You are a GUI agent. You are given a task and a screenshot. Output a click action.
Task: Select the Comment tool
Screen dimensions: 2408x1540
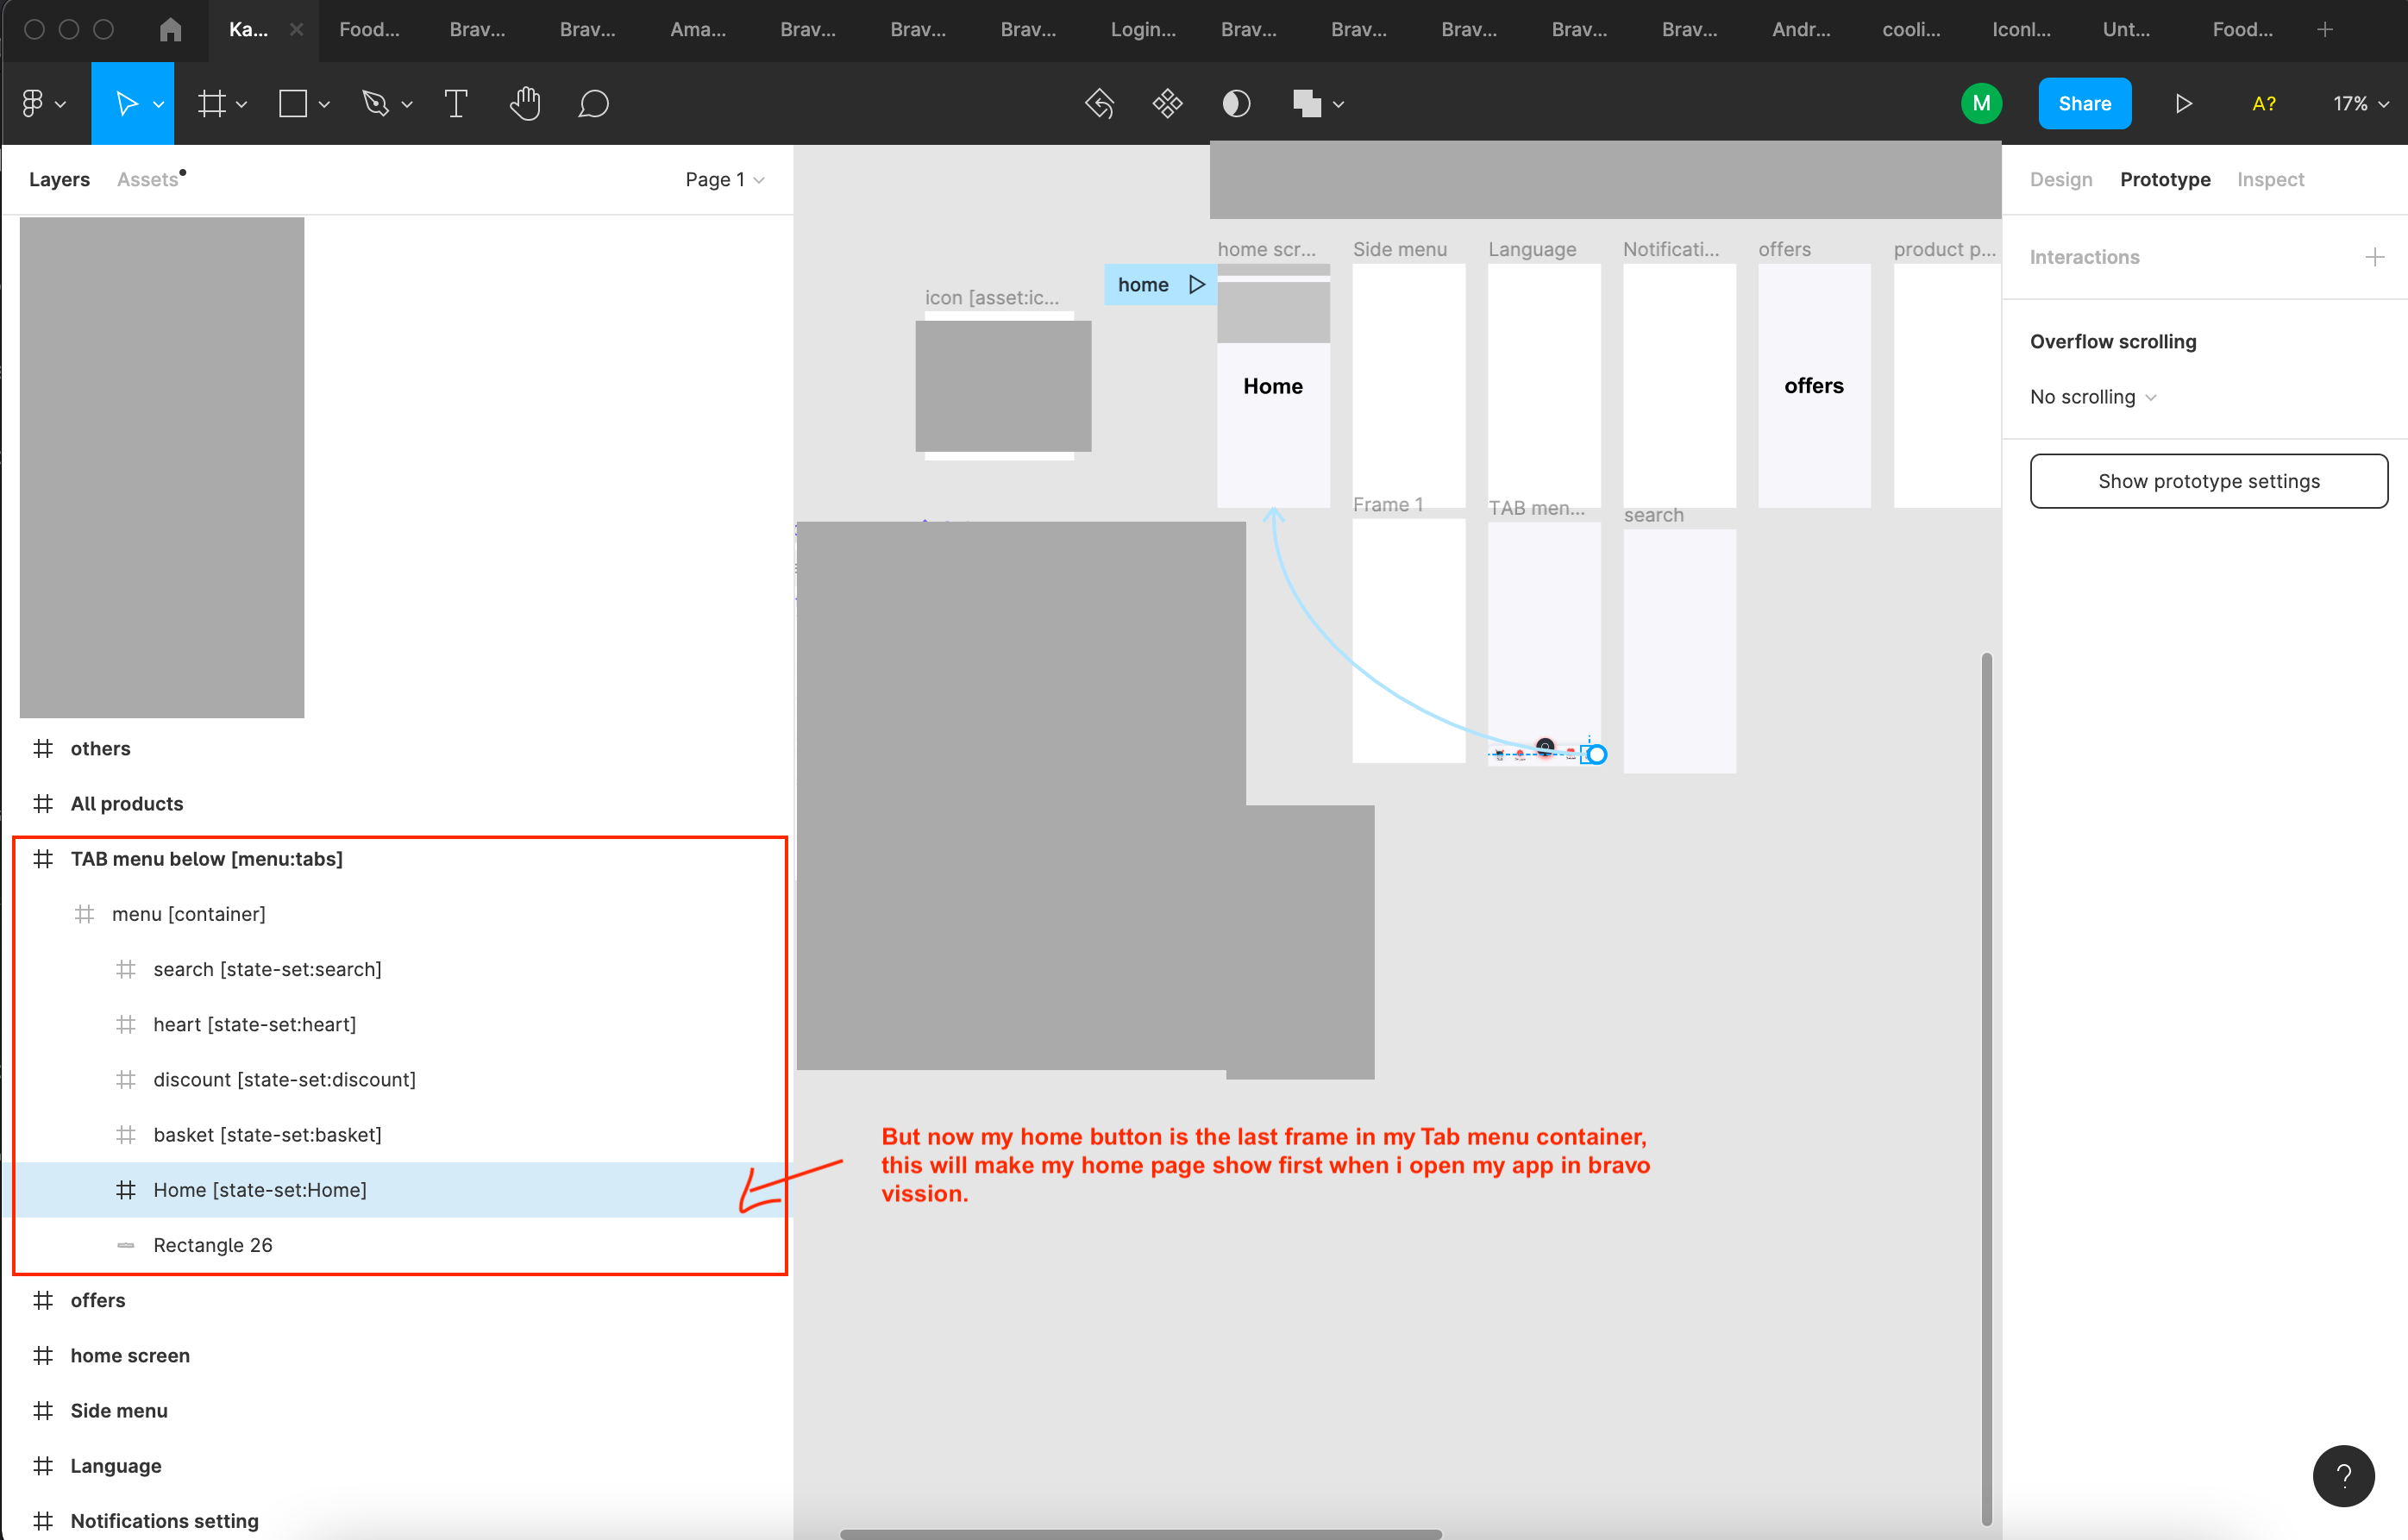pyautogui.click(x=593, y=103)
